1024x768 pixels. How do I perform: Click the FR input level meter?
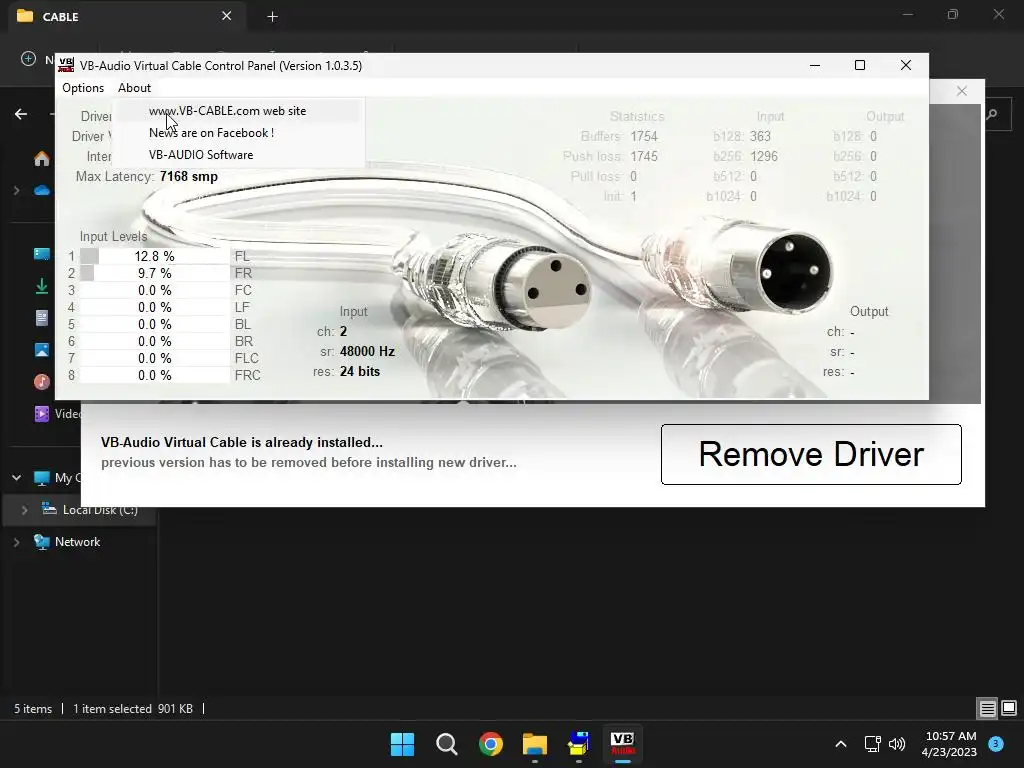coord(155,273)
